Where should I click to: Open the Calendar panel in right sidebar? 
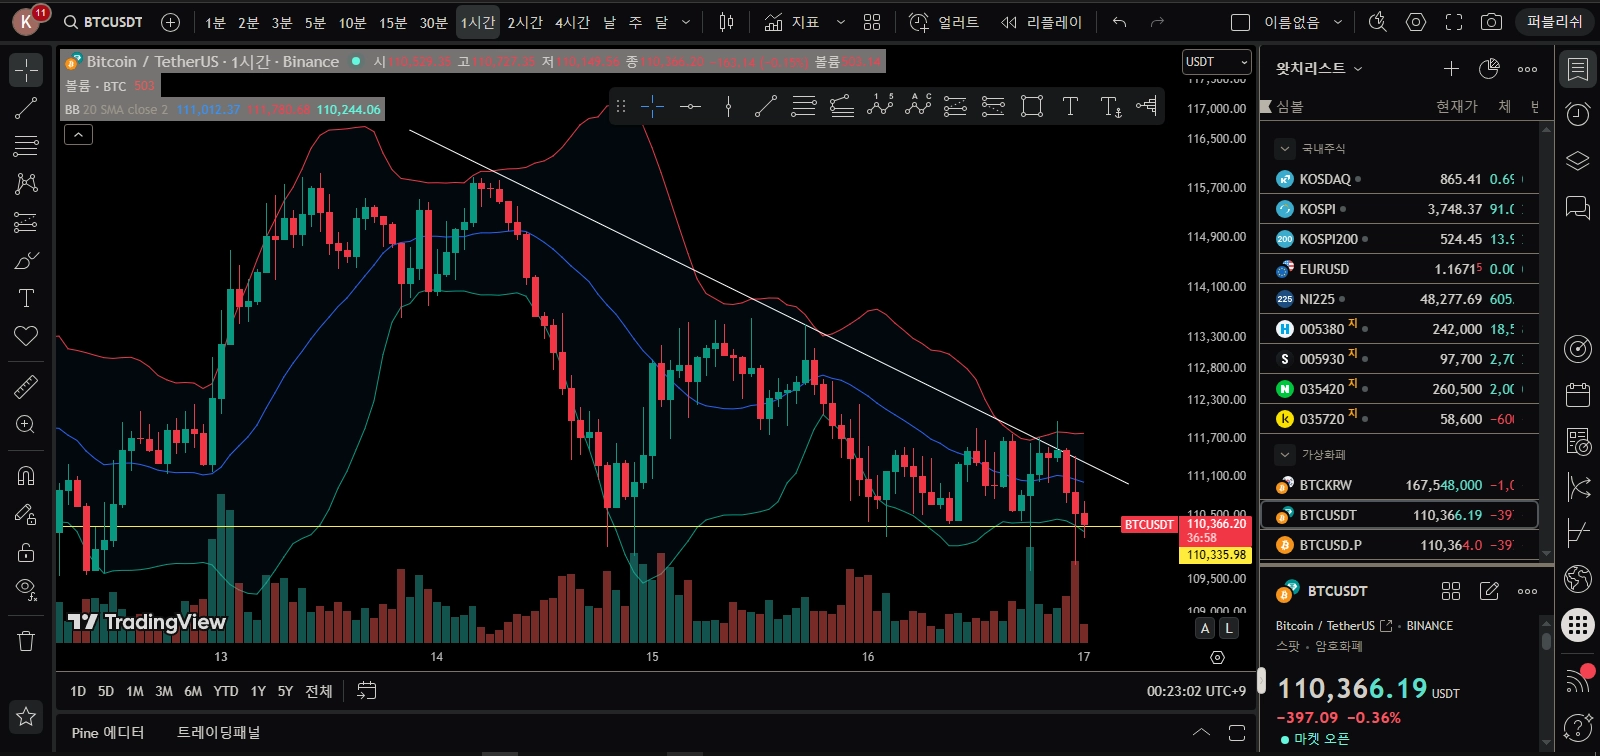click(x=1578, y=394)
